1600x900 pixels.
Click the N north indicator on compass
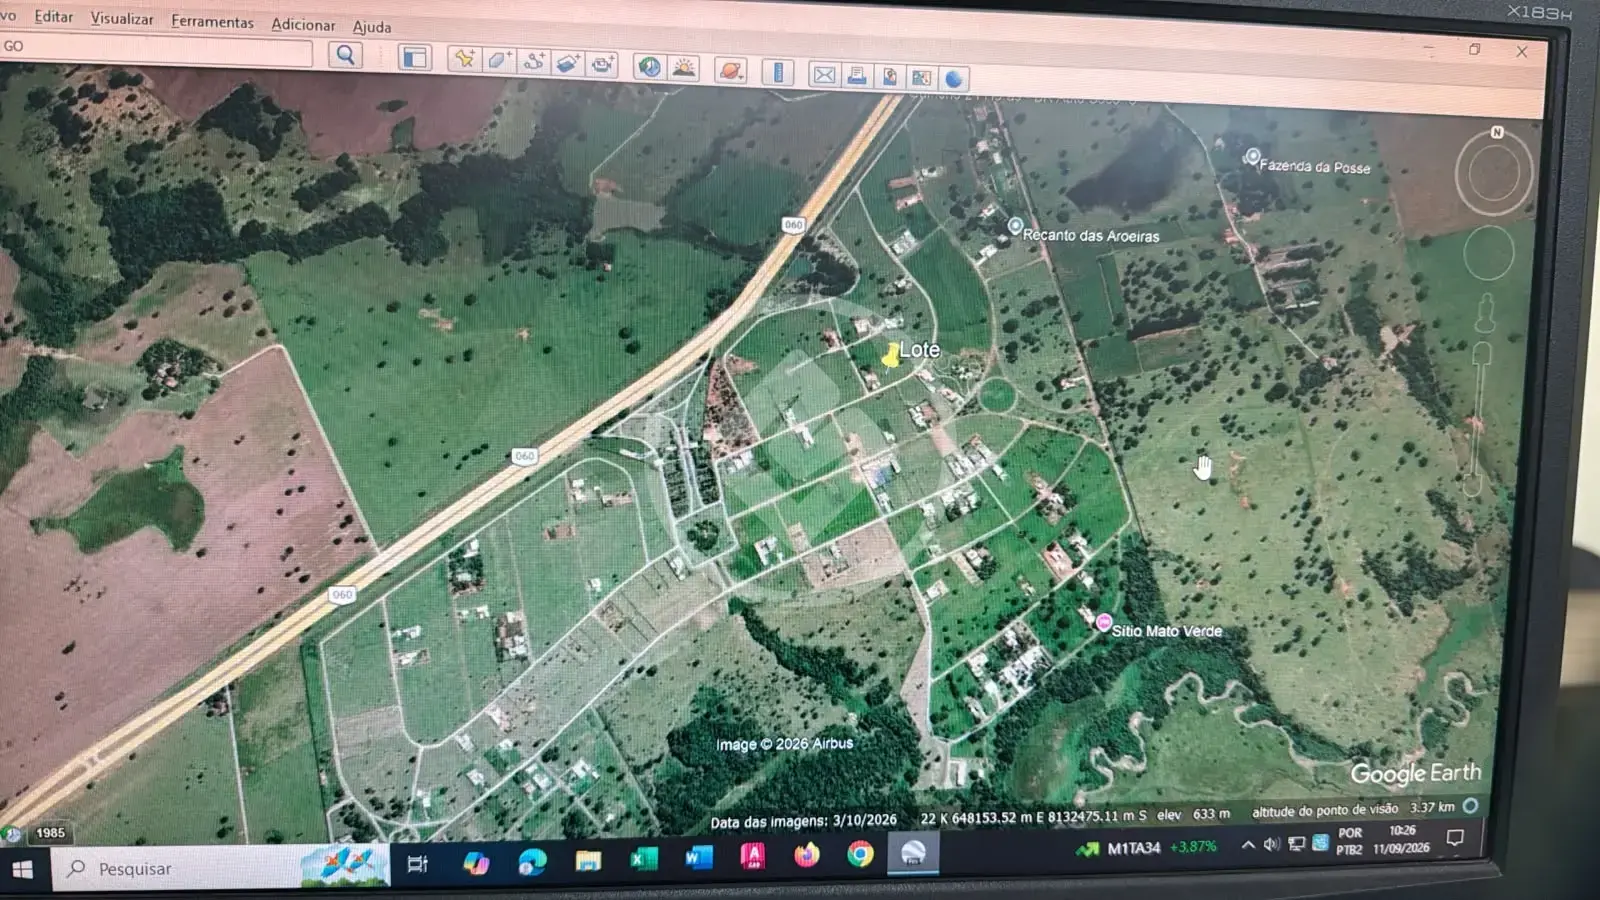(1497, 132)
